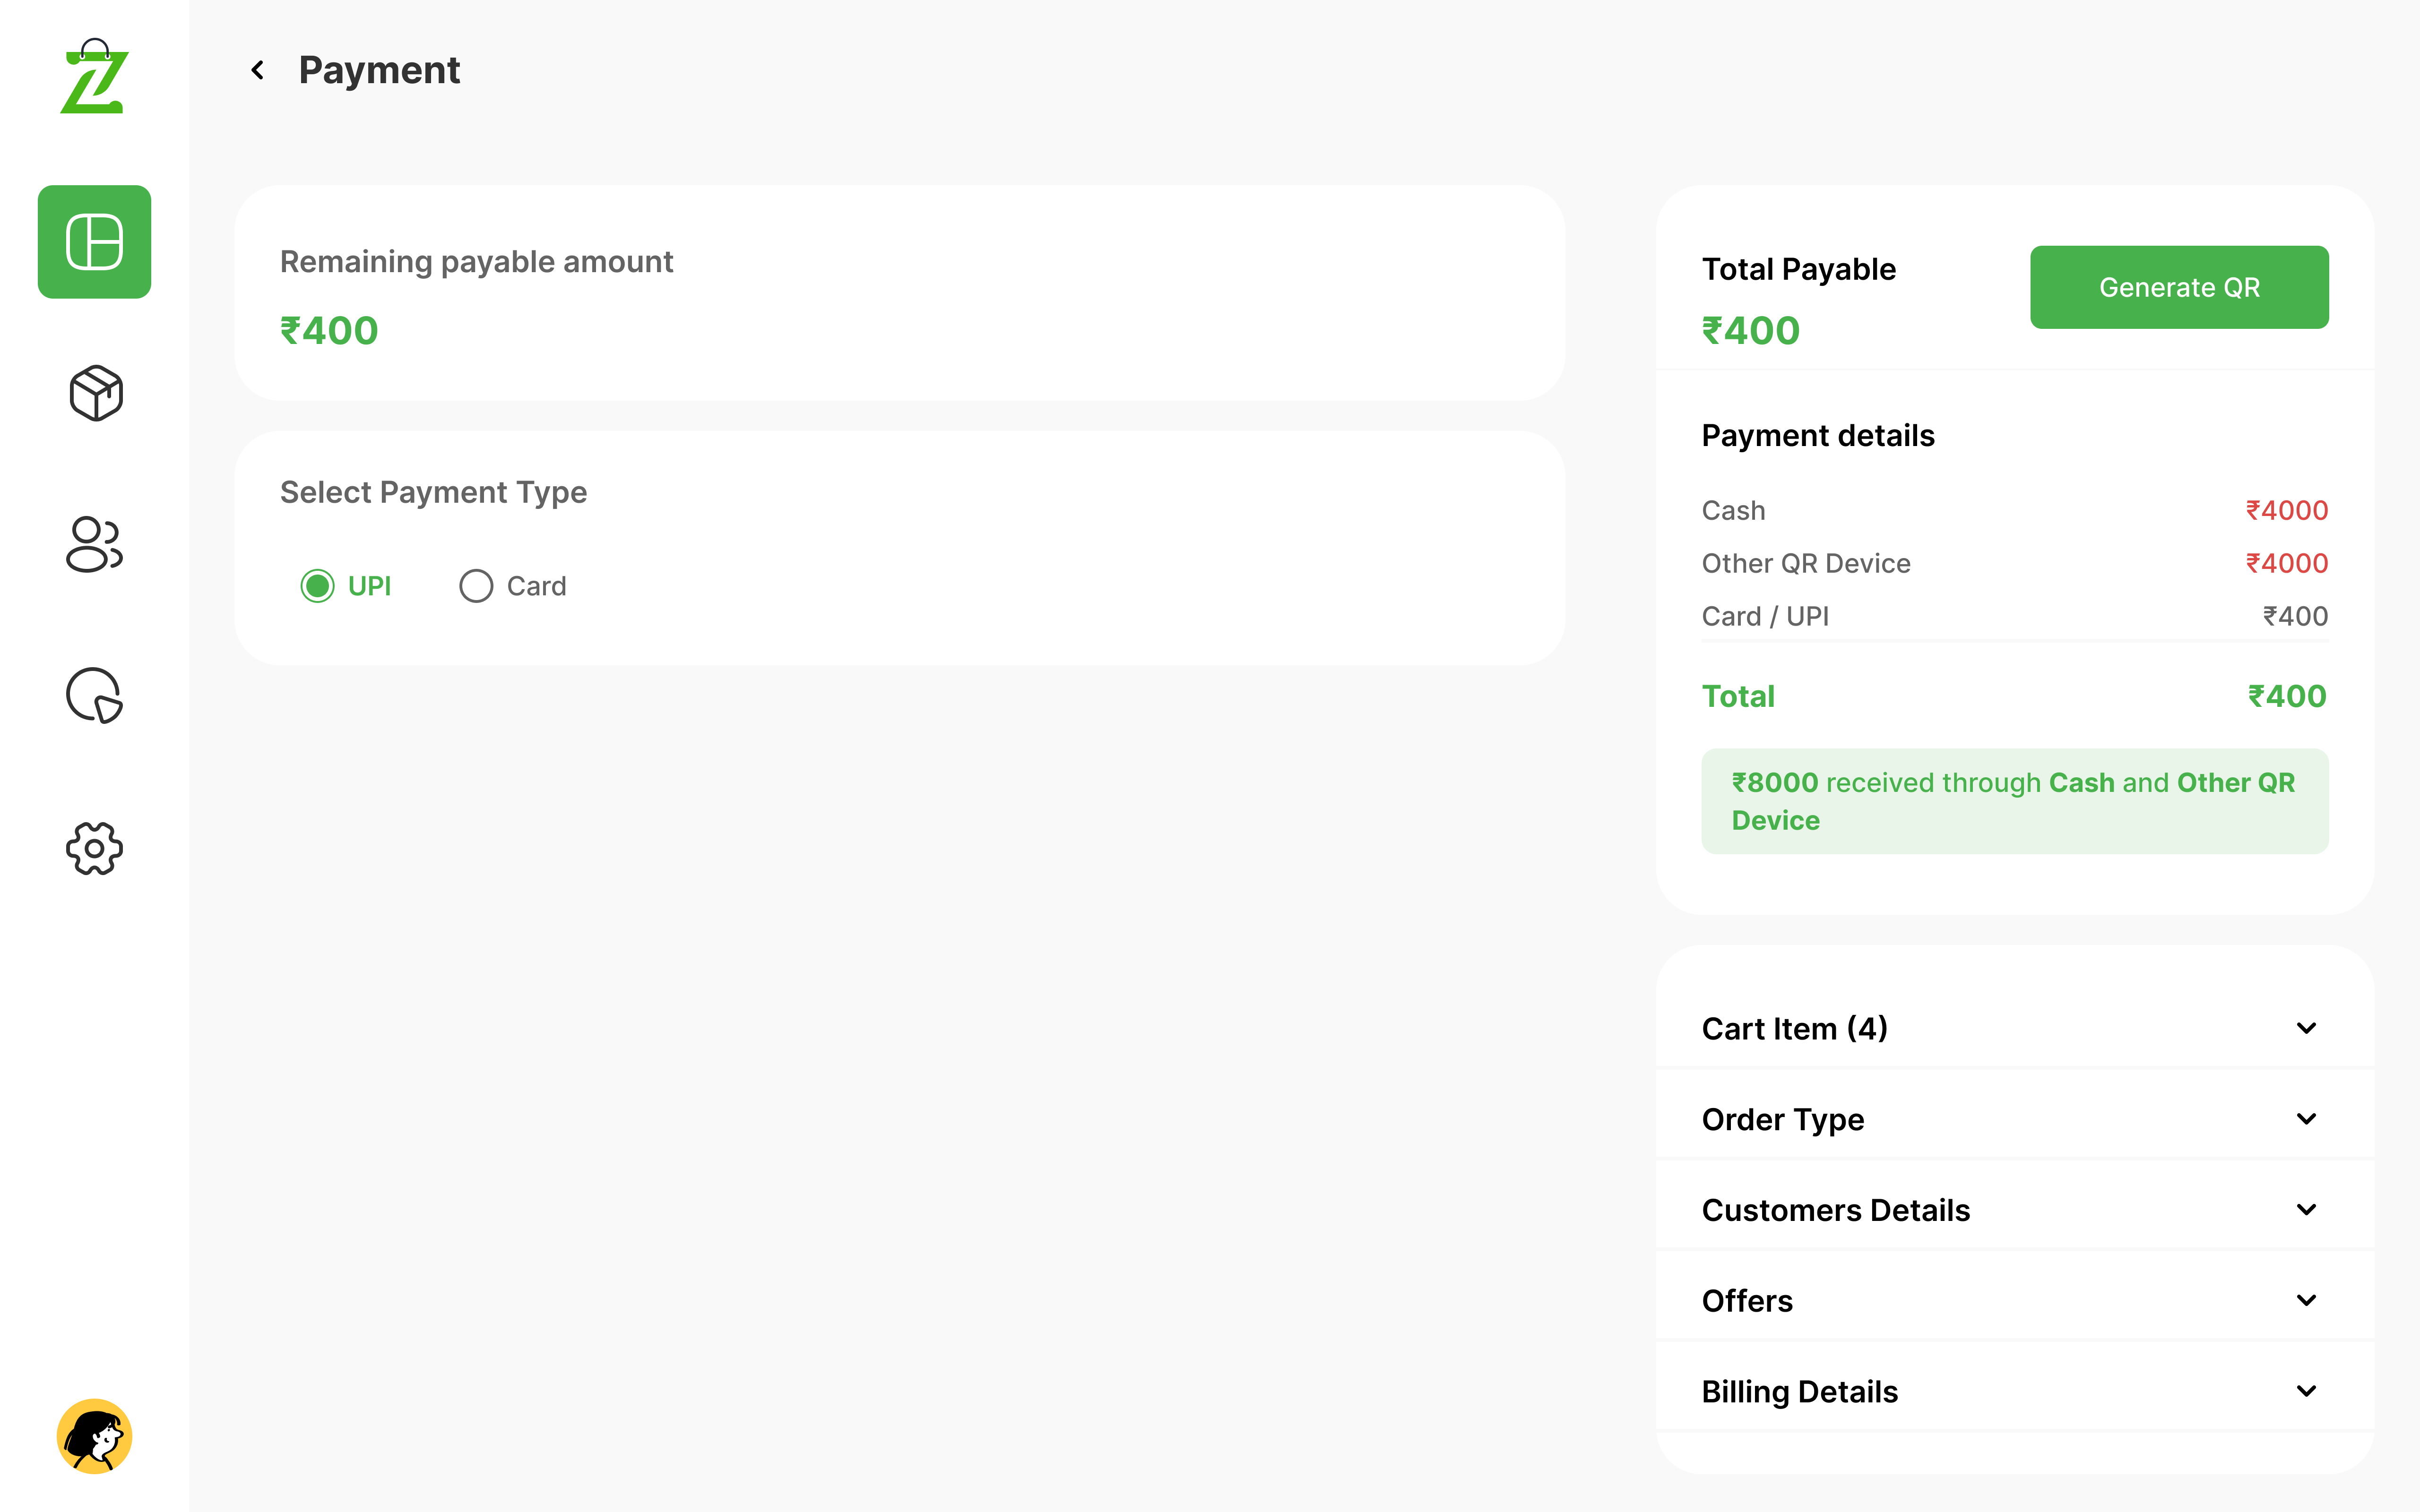Click the Other QR Device label
2420x1512 pixels.
[x=1806, y=563]
